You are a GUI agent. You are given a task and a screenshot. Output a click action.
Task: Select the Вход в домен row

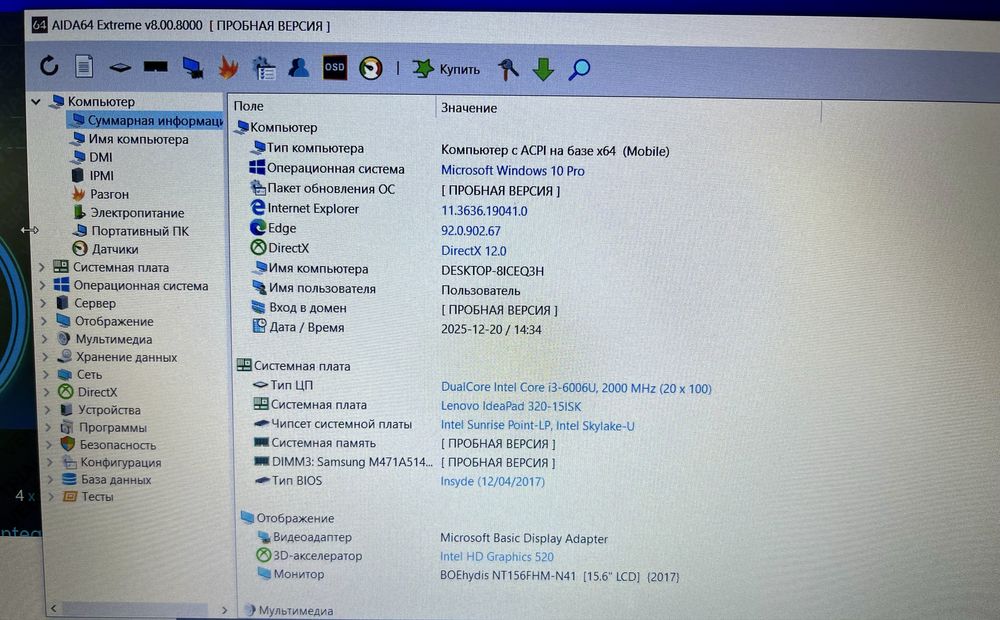[x=404, y=309]
